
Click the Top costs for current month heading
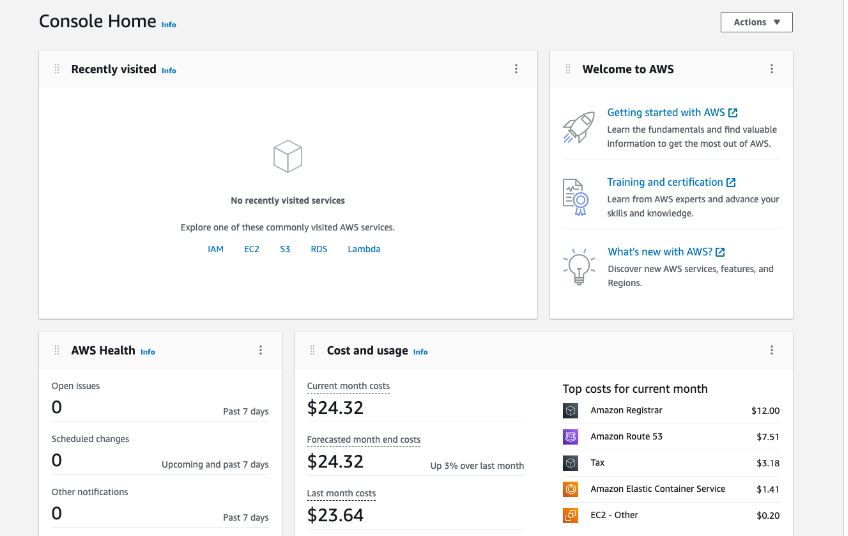[x=635, y=389]
